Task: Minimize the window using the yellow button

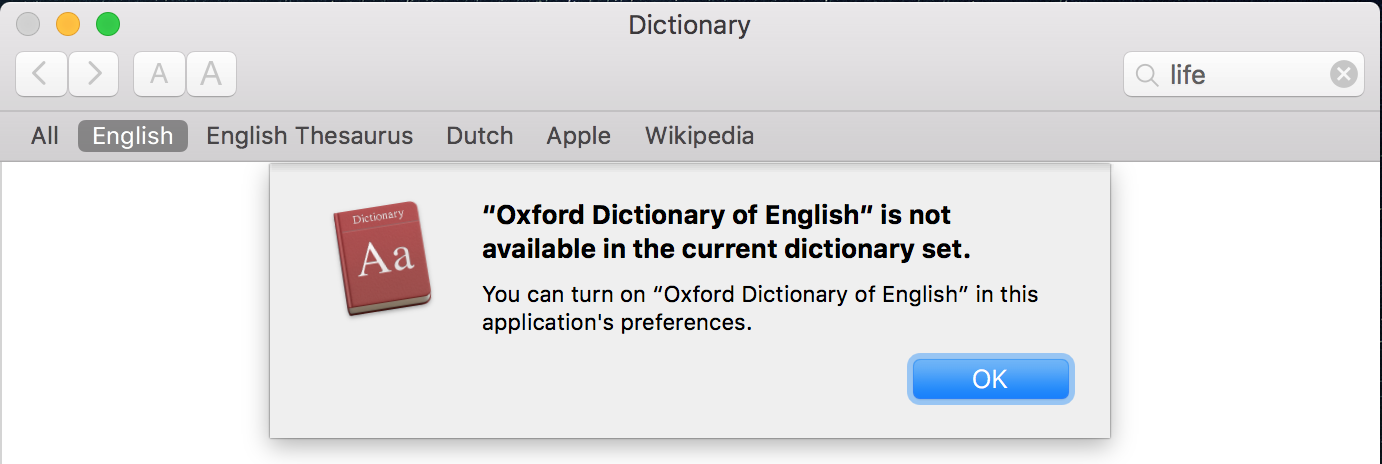Action: tap(68, 24)
